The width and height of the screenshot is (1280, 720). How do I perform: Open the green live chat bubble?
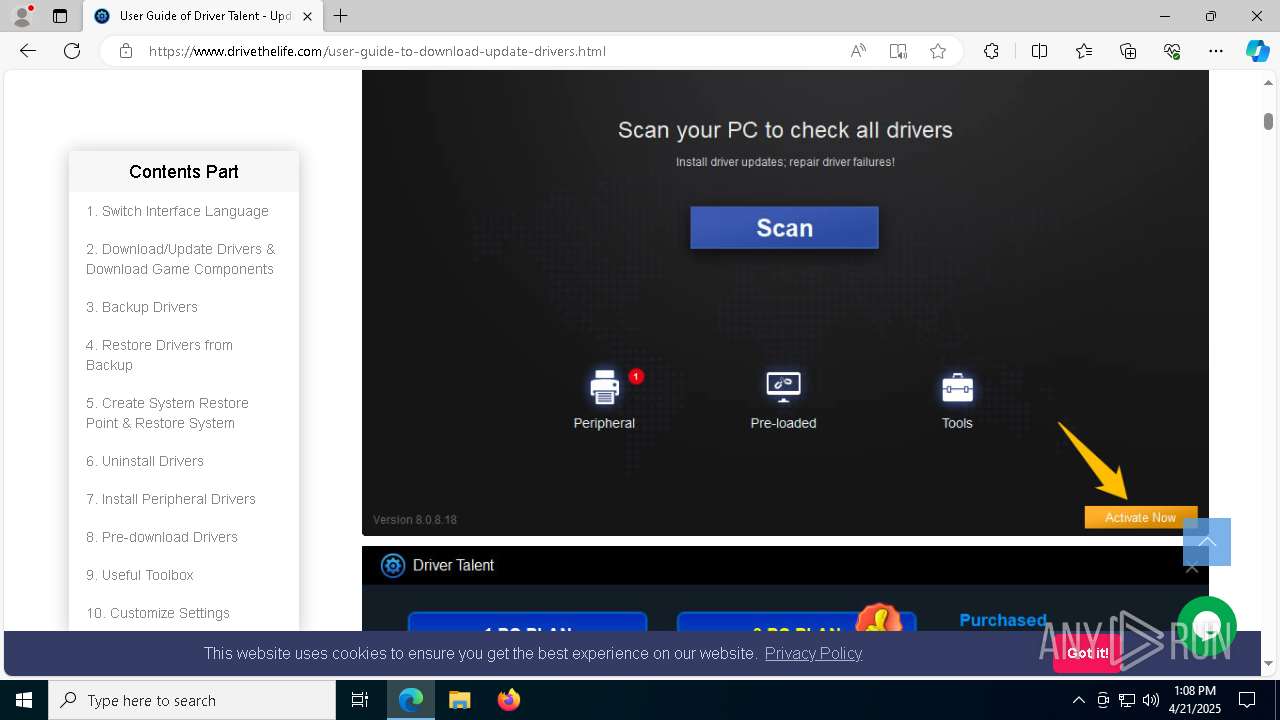[1207, 627]
